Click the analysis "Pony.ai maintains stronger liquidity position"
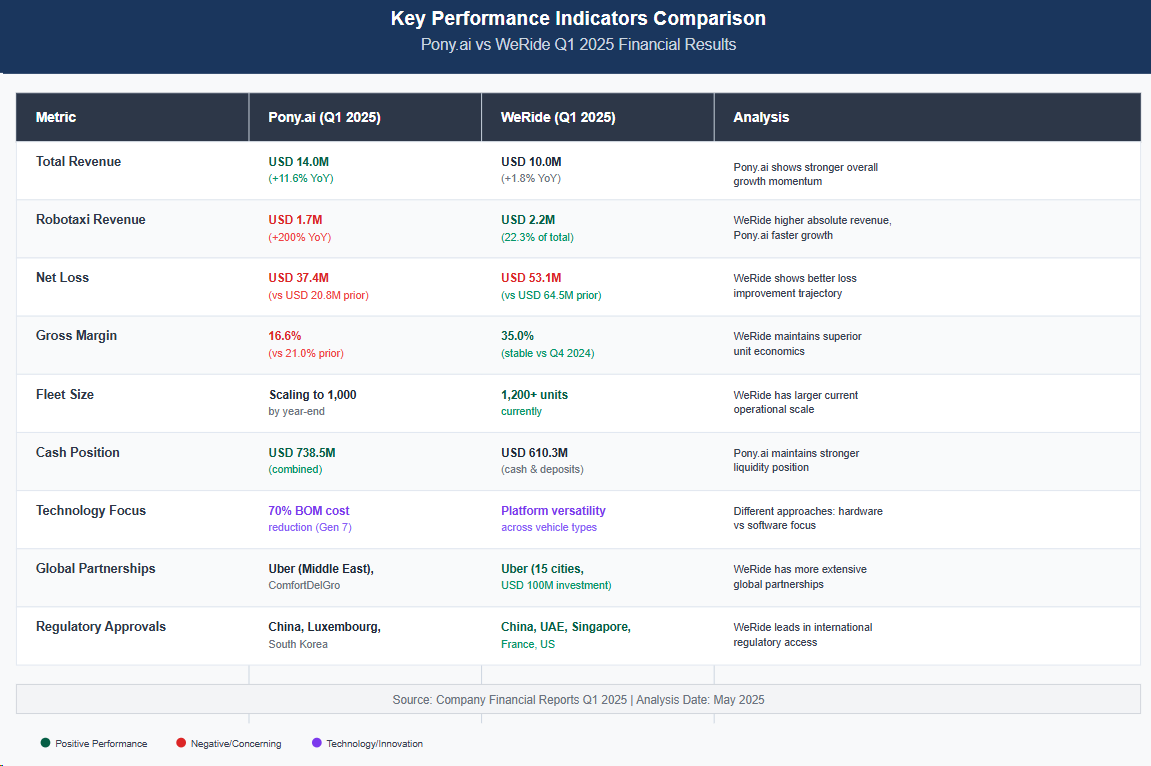 (796, 460)
